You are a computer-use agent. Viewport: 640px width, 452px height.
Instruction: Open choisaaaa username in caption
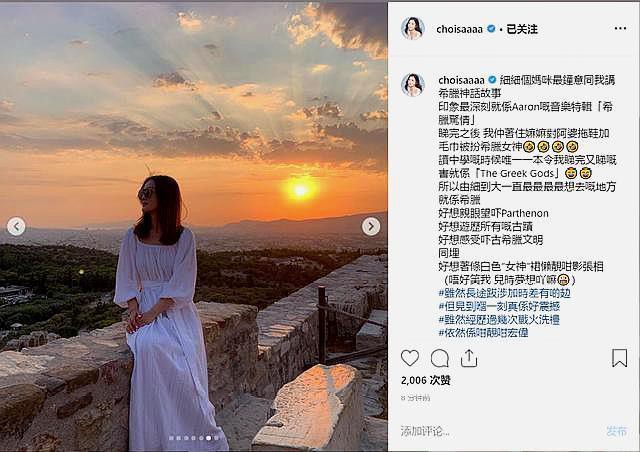tap(461, 80)
